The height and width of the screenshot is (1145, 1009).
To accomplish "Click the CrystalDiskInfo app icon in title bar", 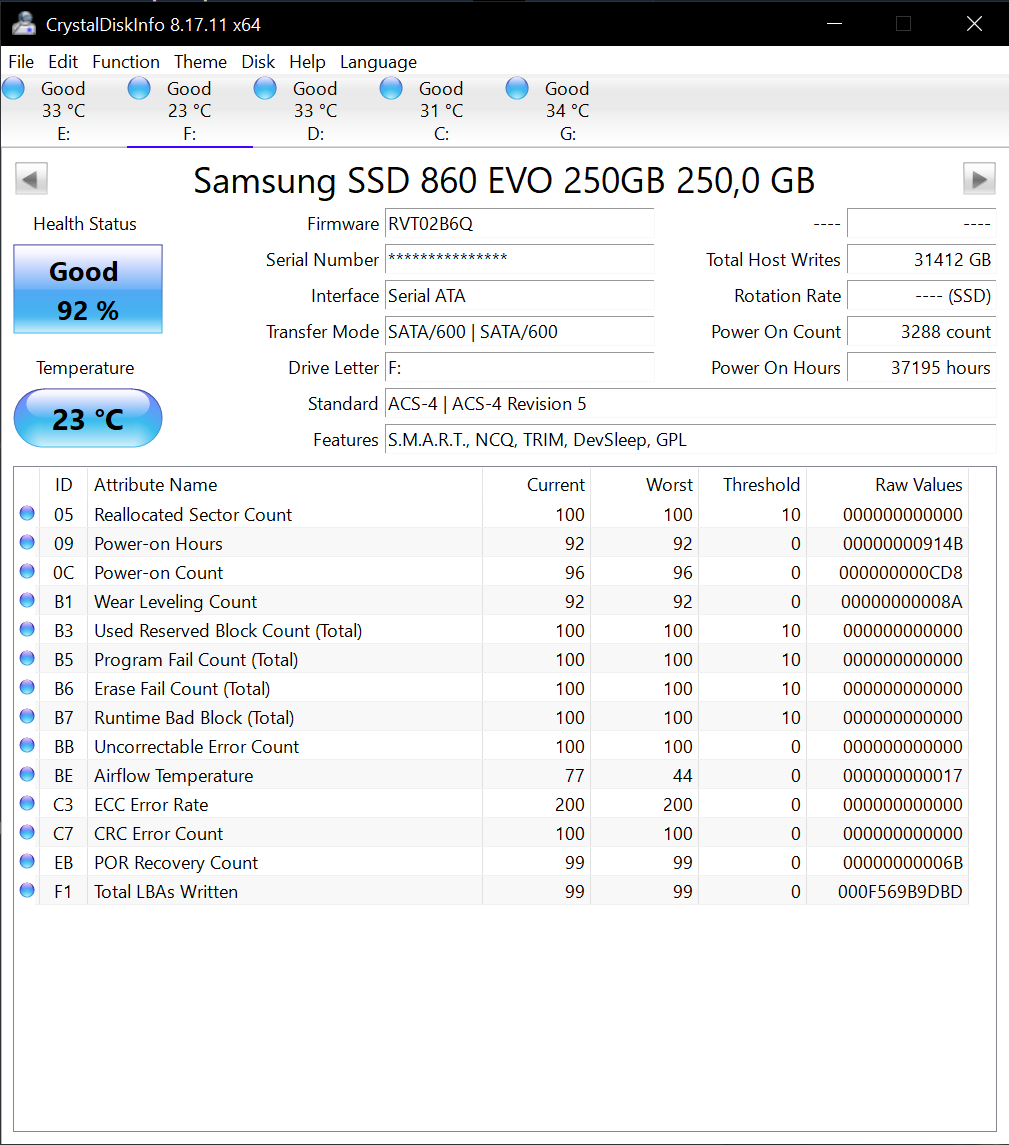I will 24,23.
